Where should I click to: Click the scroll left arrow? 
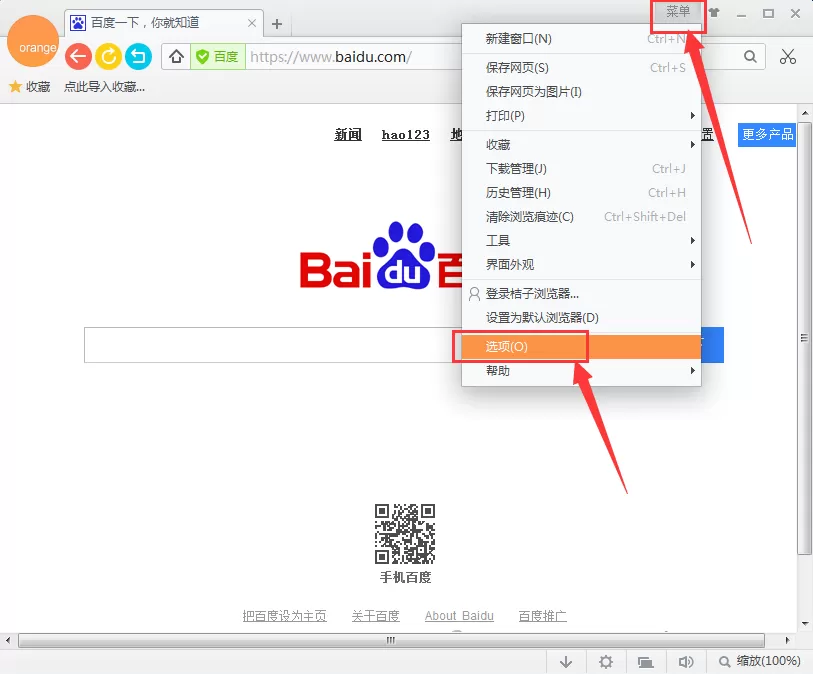pos(8,640)
